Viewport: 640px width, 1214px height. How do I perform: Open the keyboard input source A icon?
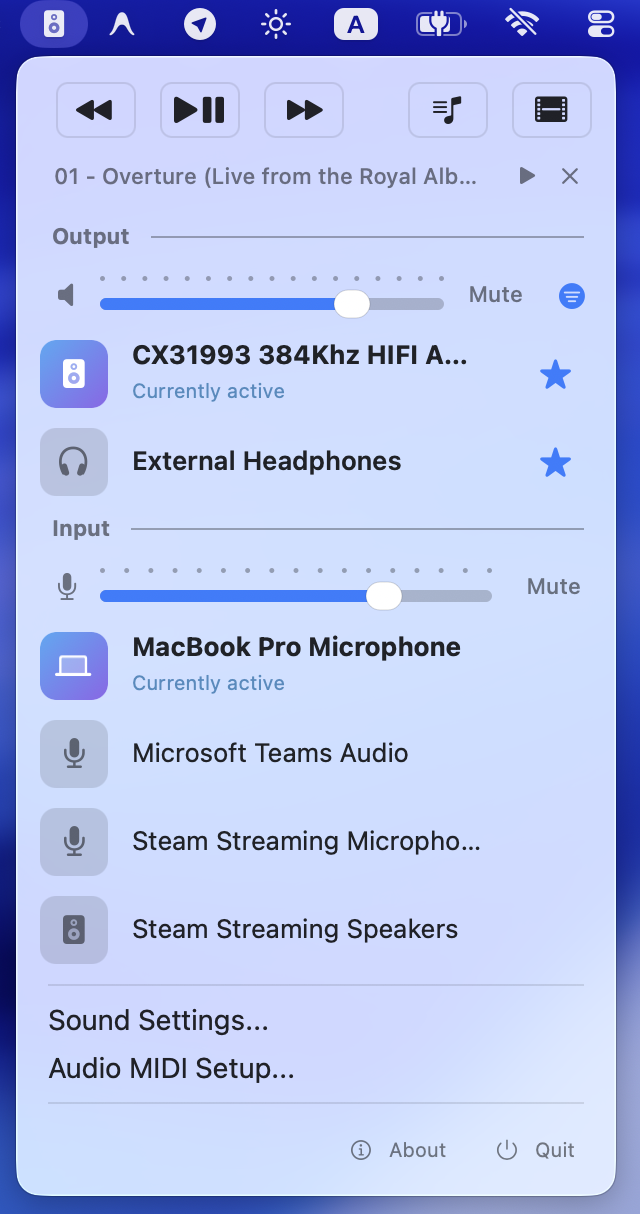click(x=356, y=24)
